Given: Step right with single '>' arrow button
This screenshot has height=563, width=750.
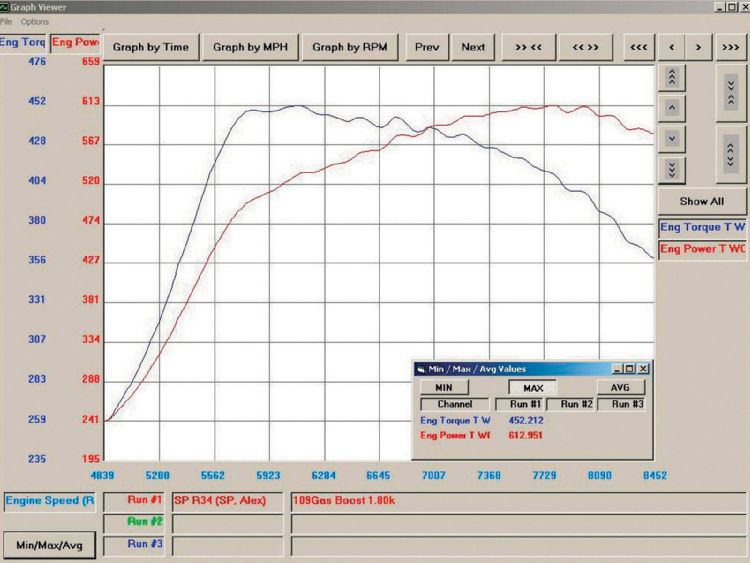Looking at the screenshot, I should (x=698, y=46).
